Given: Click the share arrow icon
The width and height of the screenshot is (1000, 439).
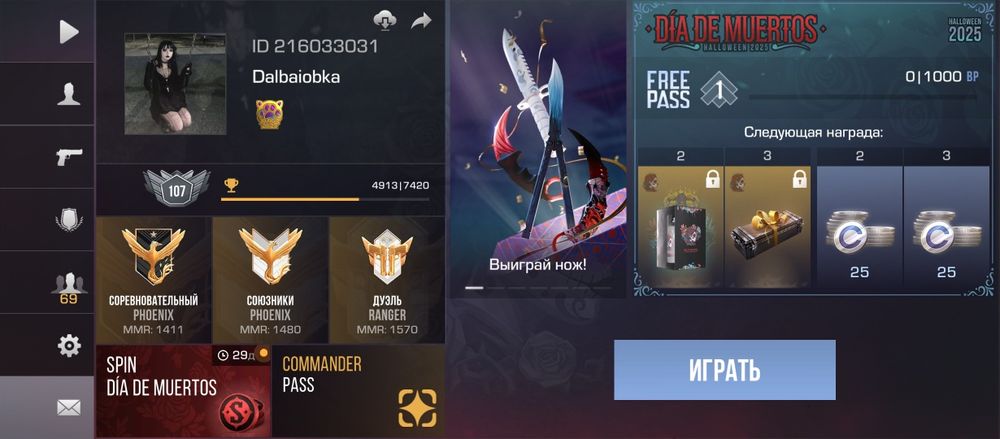Looking at the screenshot, I should point(421,21).
